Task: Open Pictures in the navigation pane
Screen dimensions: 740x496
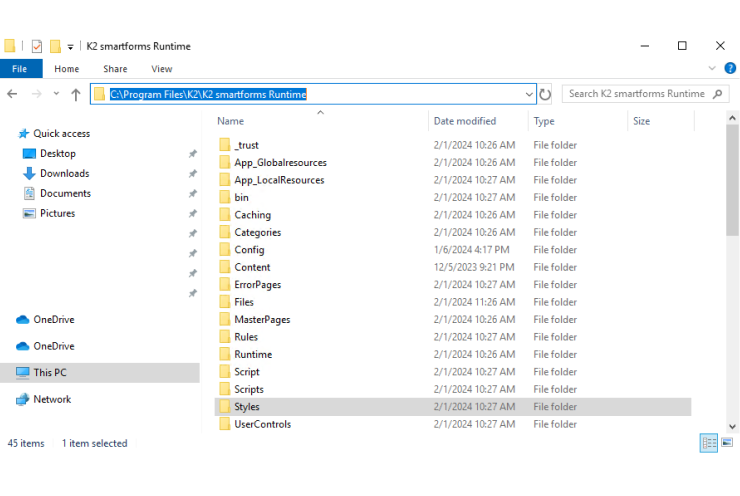Action: (x=57, y=213)
